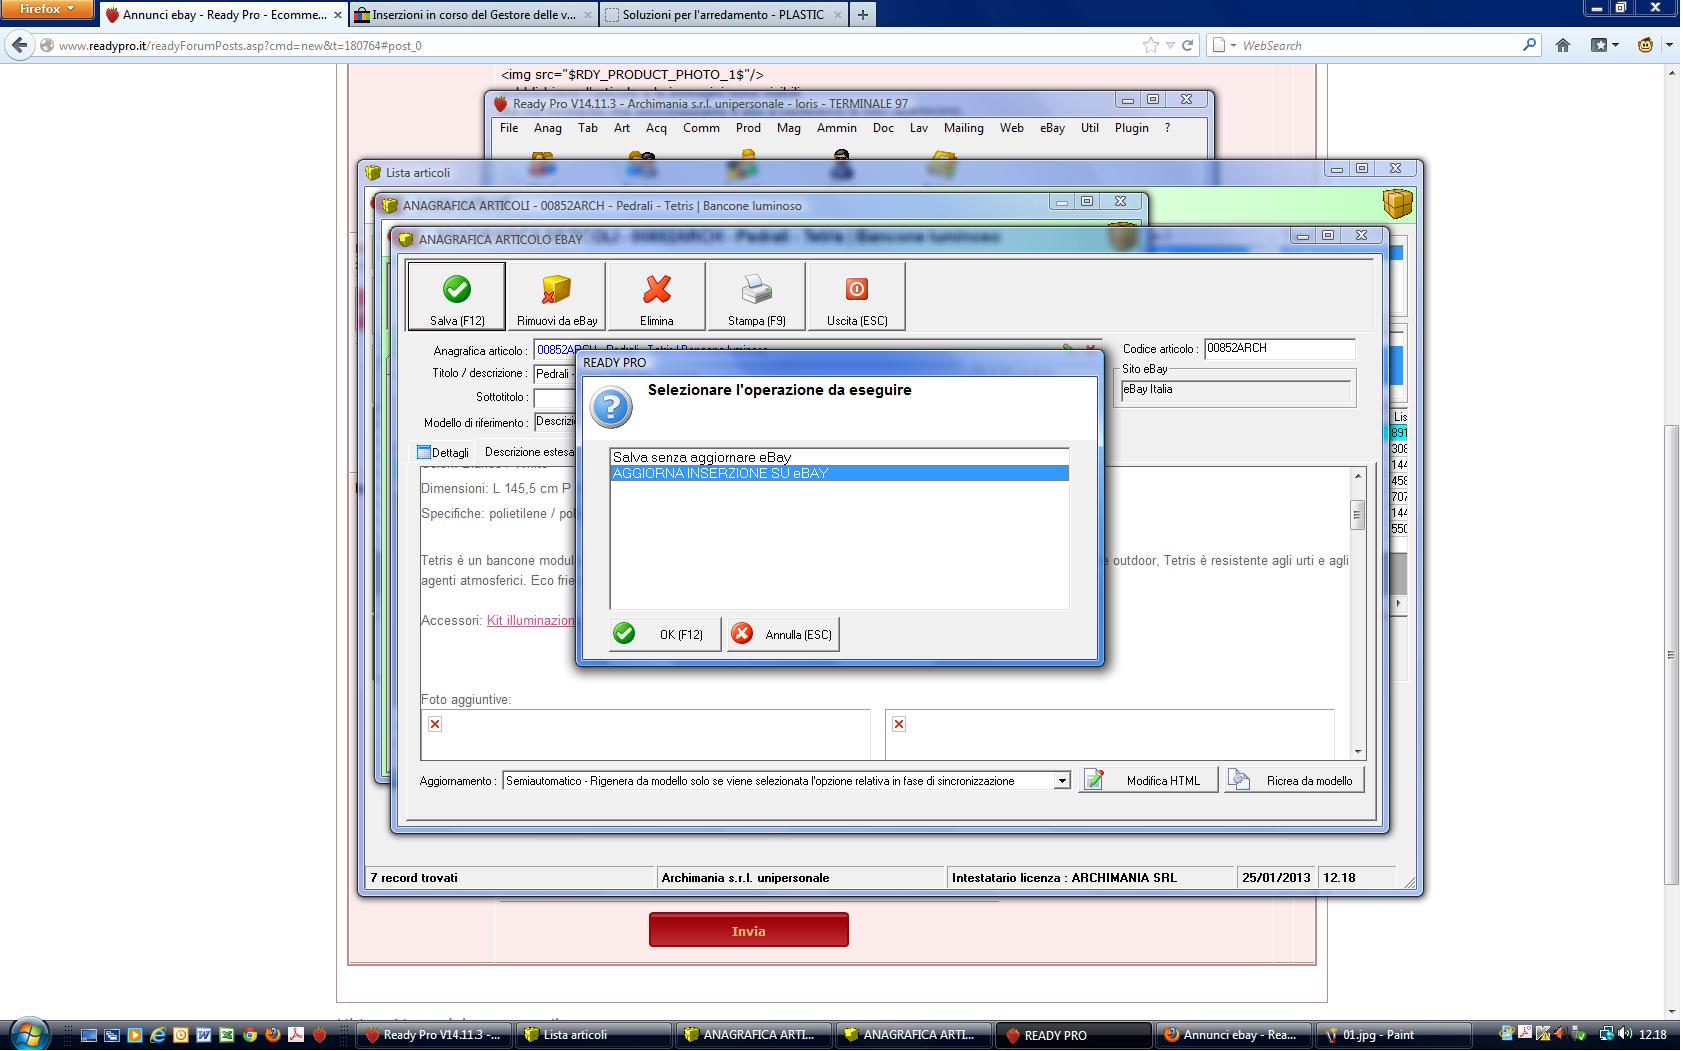
Task: Click the Salva (F12) green check button
Action: [457, 296]
